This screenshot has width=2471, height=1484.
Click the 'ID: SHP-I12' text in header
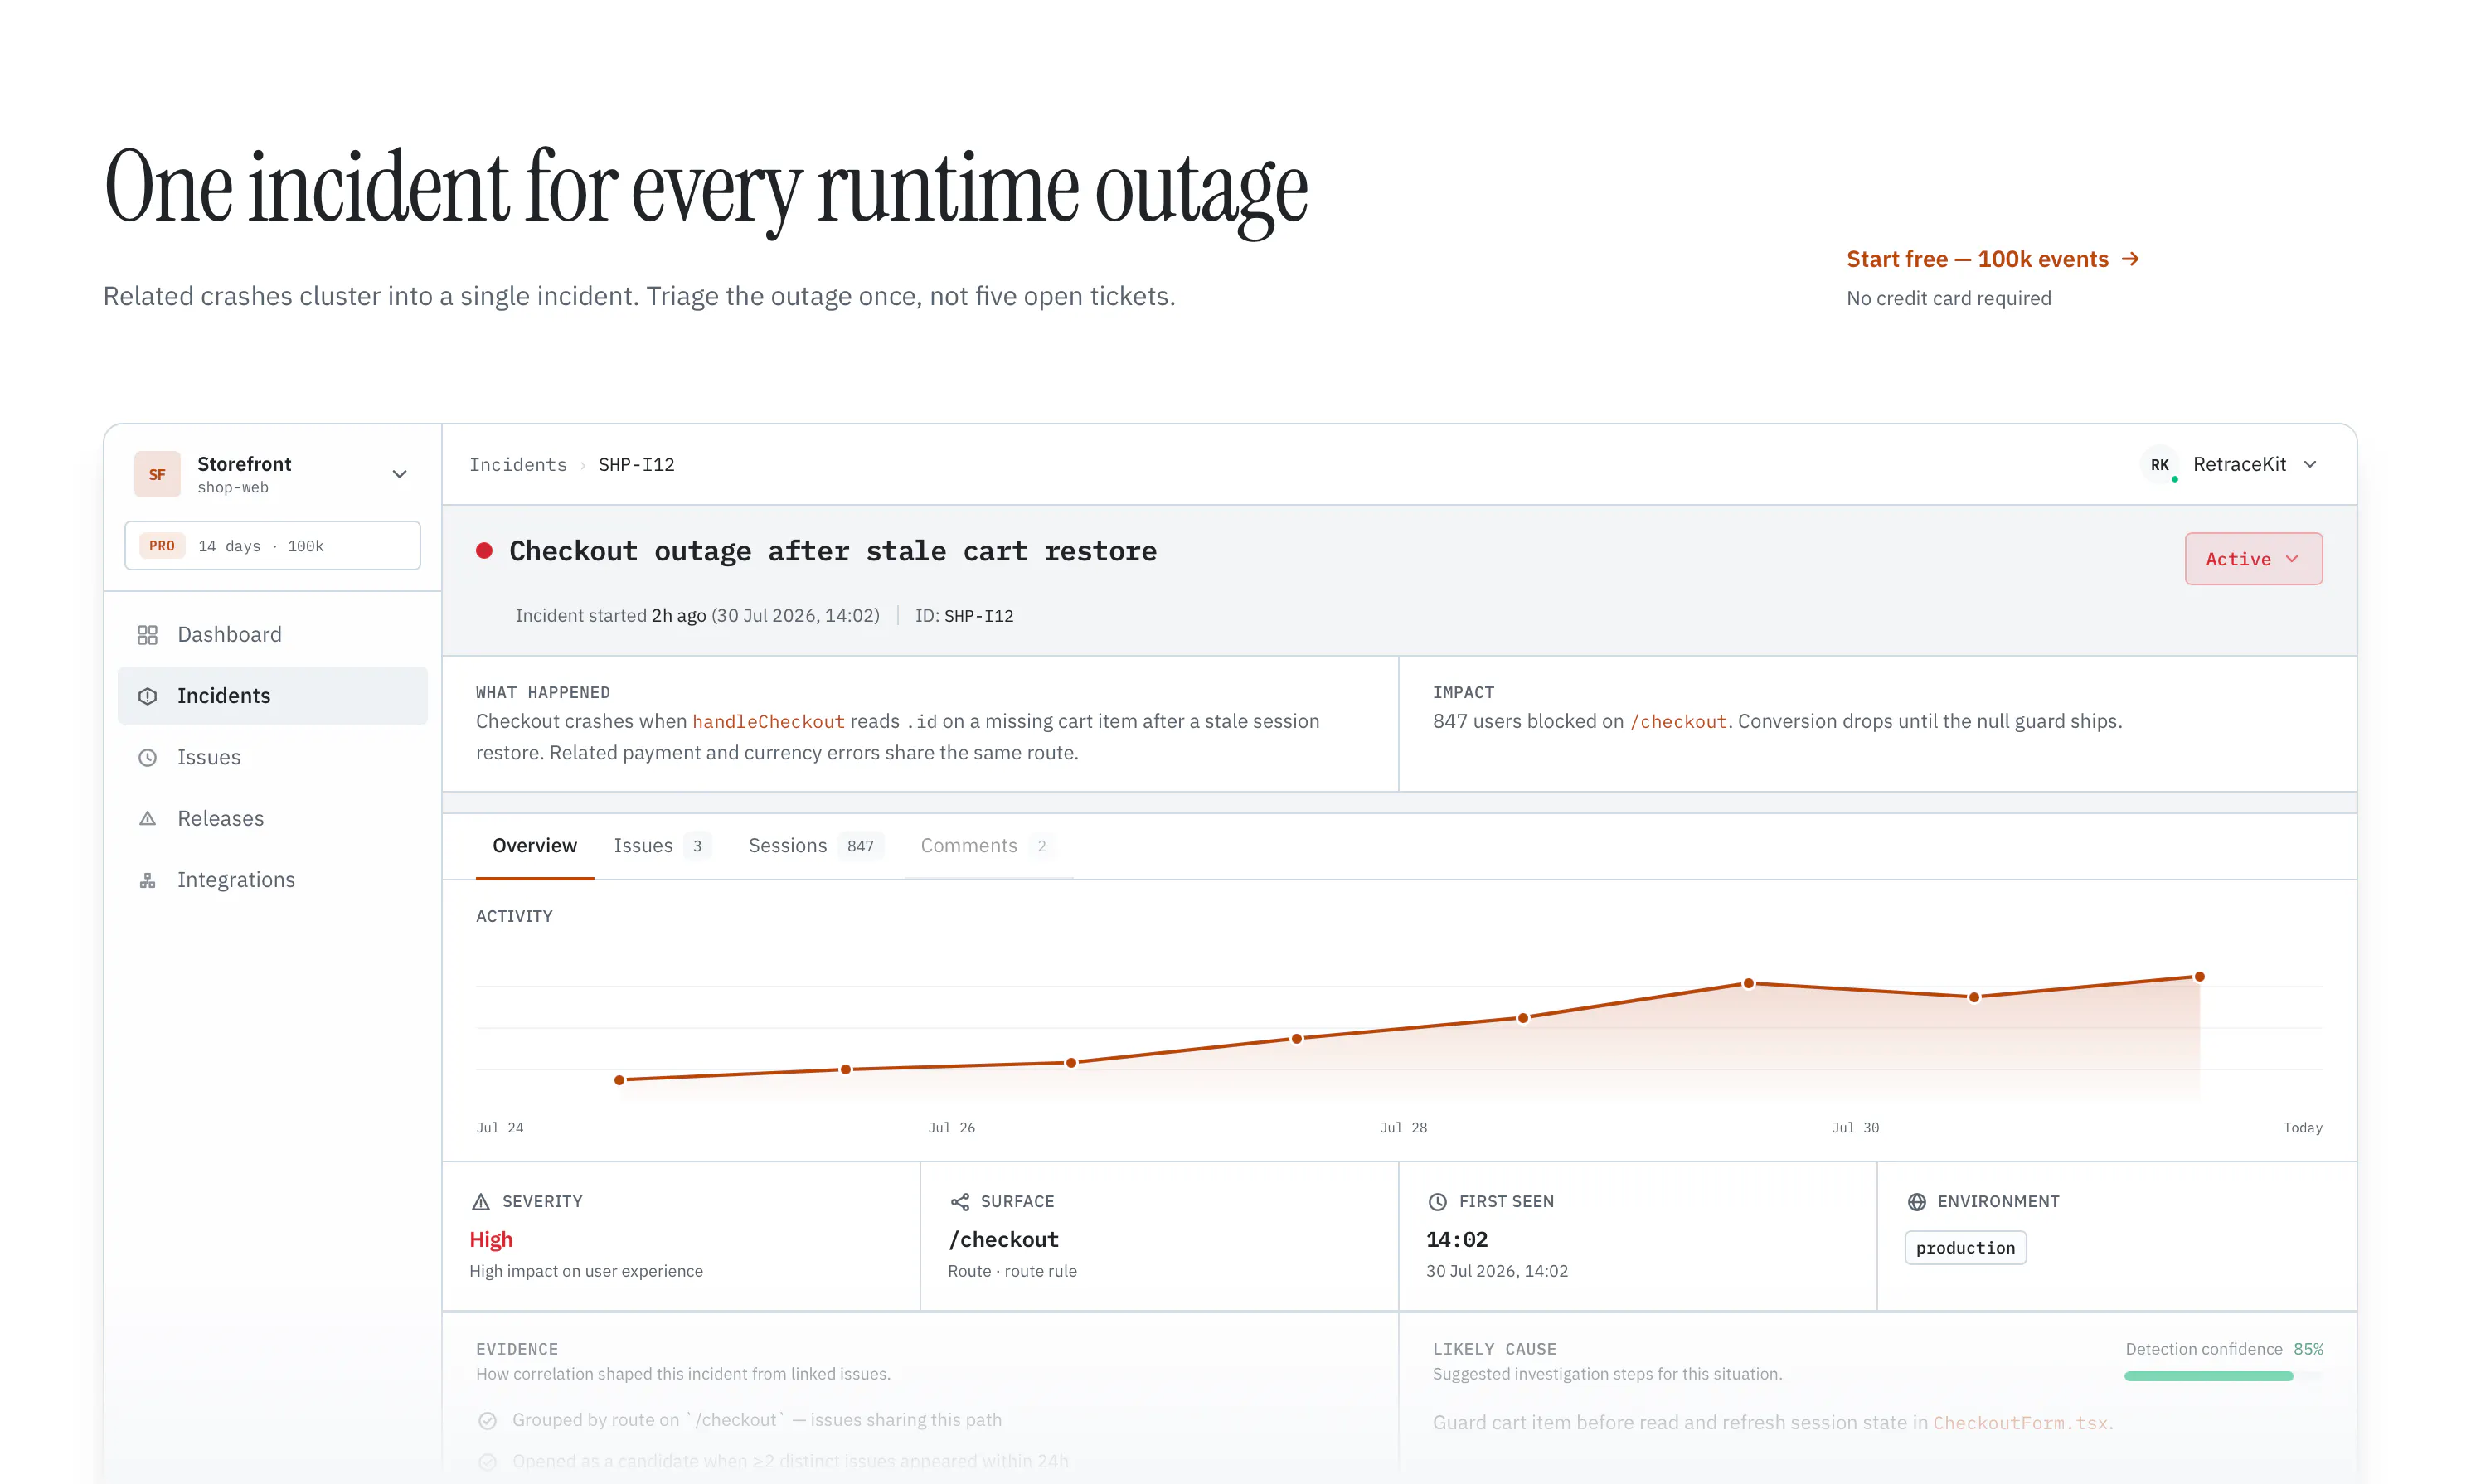[x=964, y=616]
